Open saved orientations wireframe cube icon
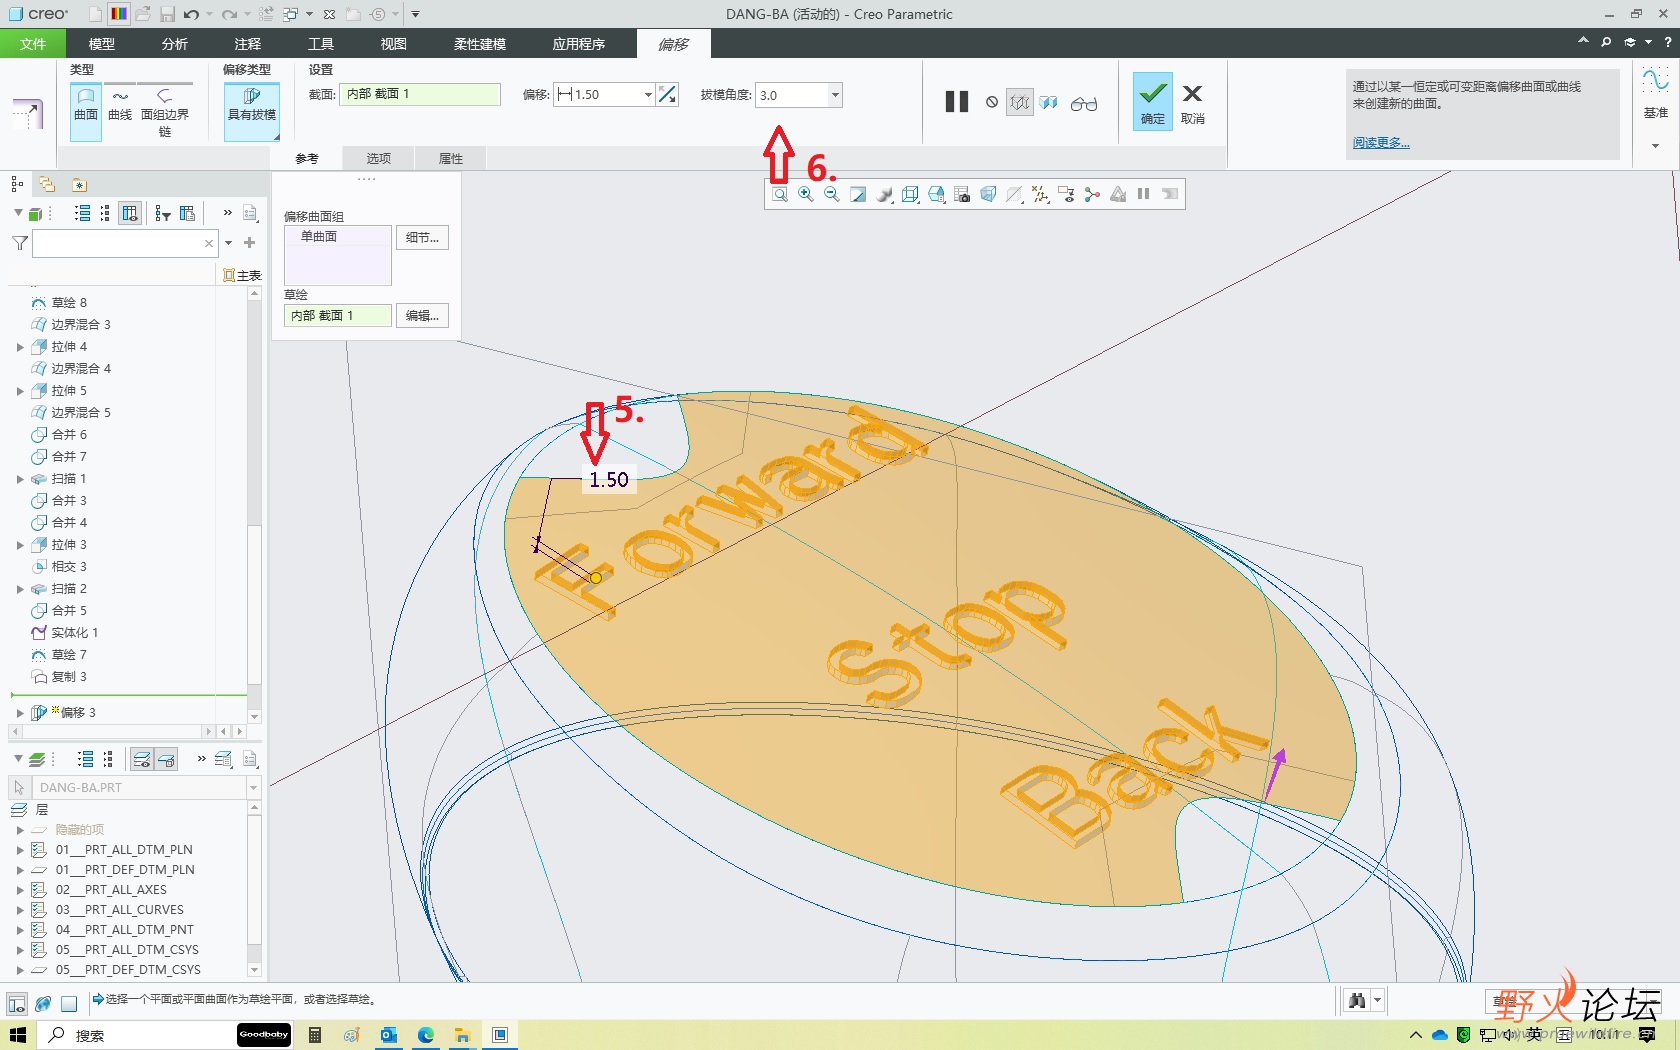Viewport: 1680px width, 1050px height. coord(910,194)
